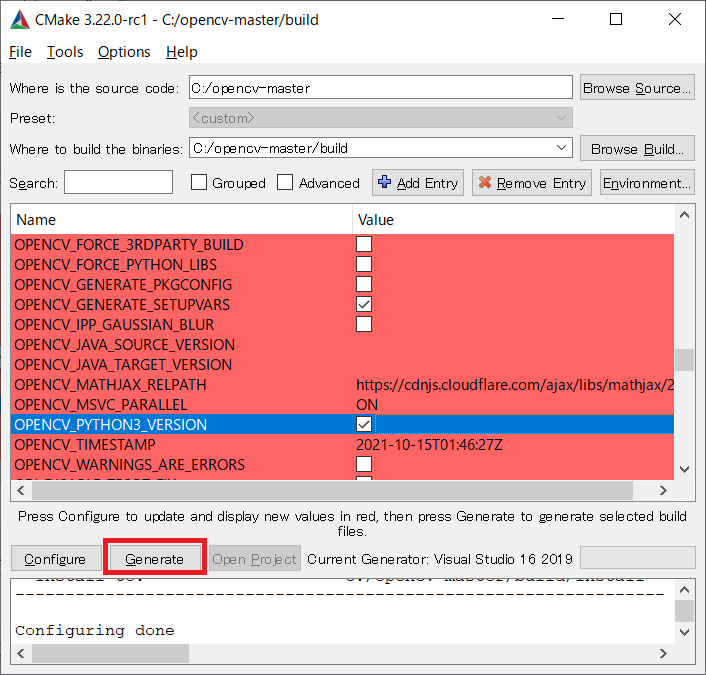Click the entry list scroll up arrow
The width and height of the screenshot is (706, 675).
point(684,215)
